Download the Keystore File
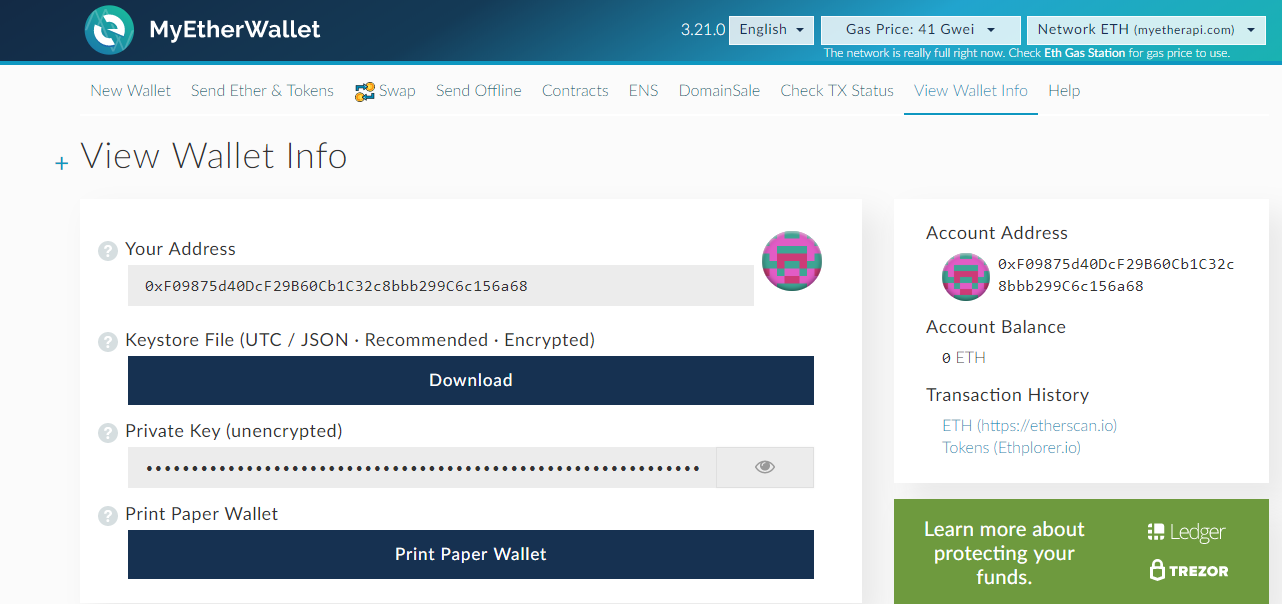The height and width of the screenshot is (604, 1282). click(471, 380)
